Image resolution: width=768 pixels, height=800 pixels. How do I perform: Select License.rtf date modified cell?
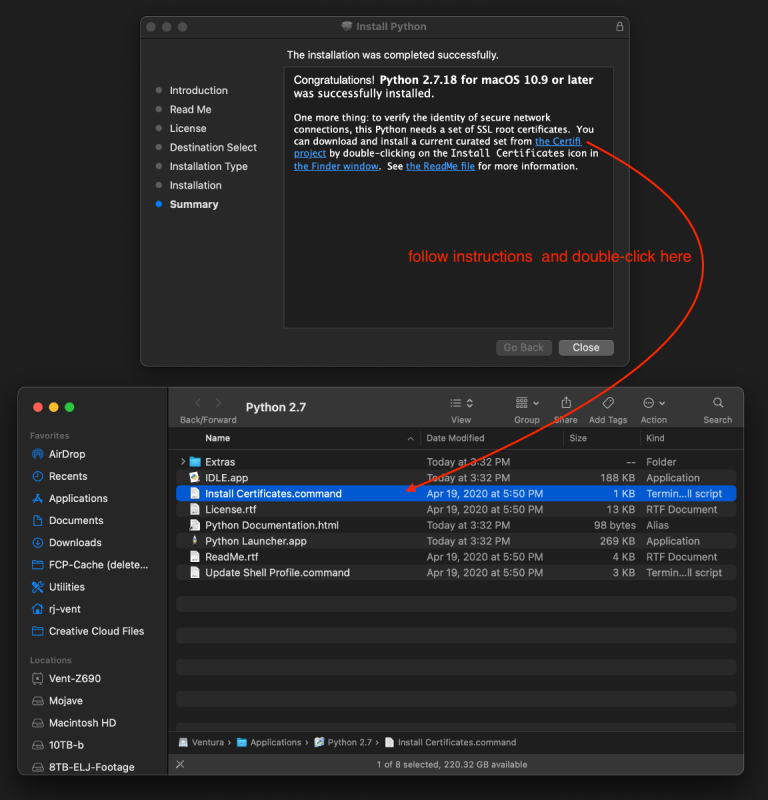click(485, 509)
